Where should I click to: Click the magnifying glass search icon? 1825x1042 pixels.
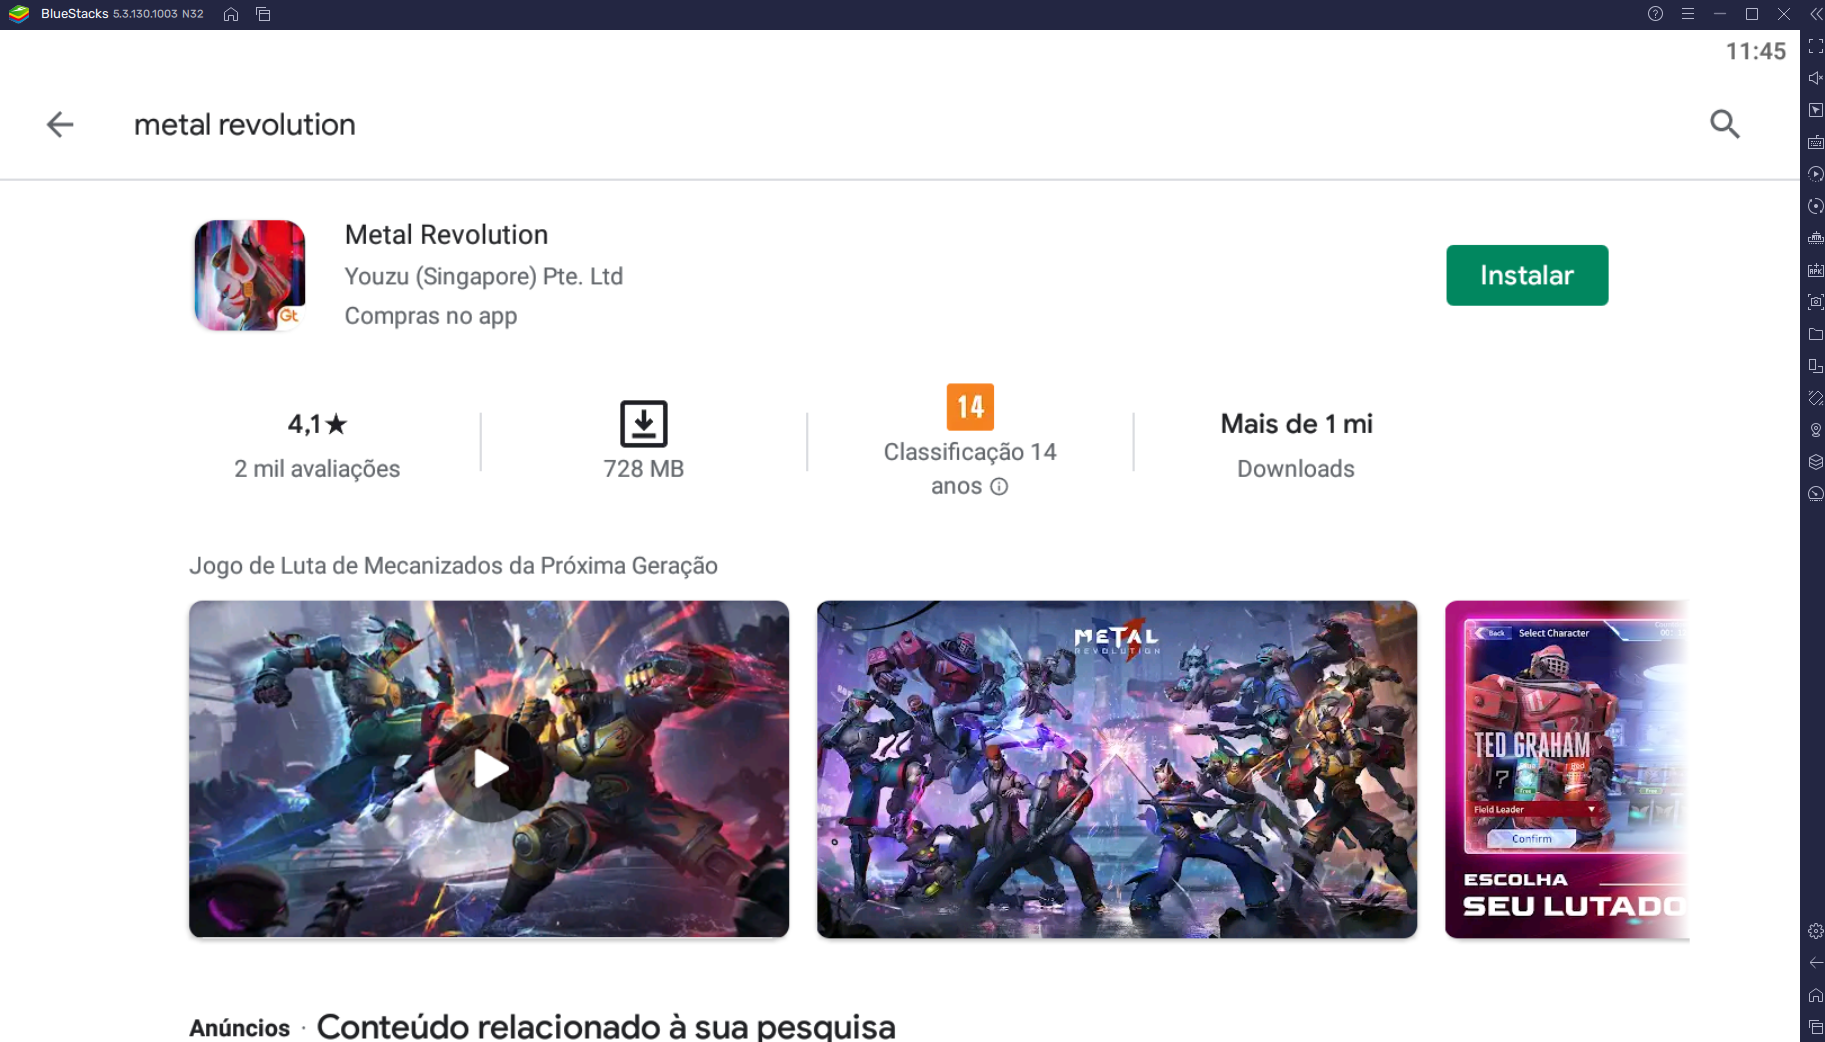coord(1724,124)
